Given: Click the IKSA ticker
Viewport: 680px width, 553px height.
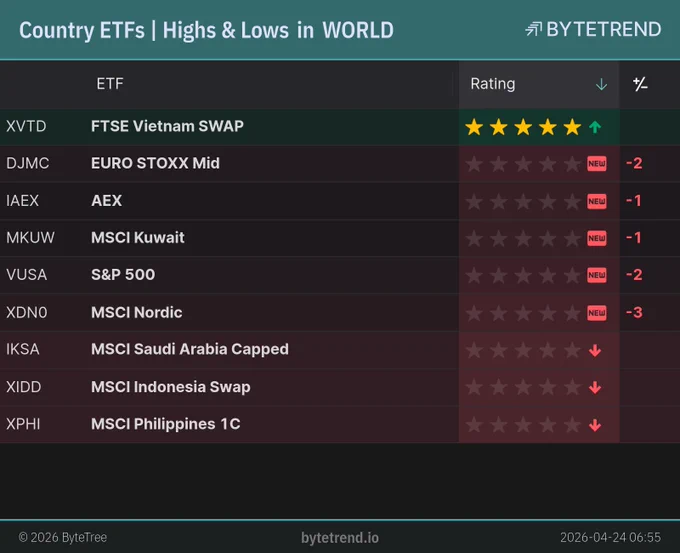Looking at the screenshot, I should click(23, 349).
